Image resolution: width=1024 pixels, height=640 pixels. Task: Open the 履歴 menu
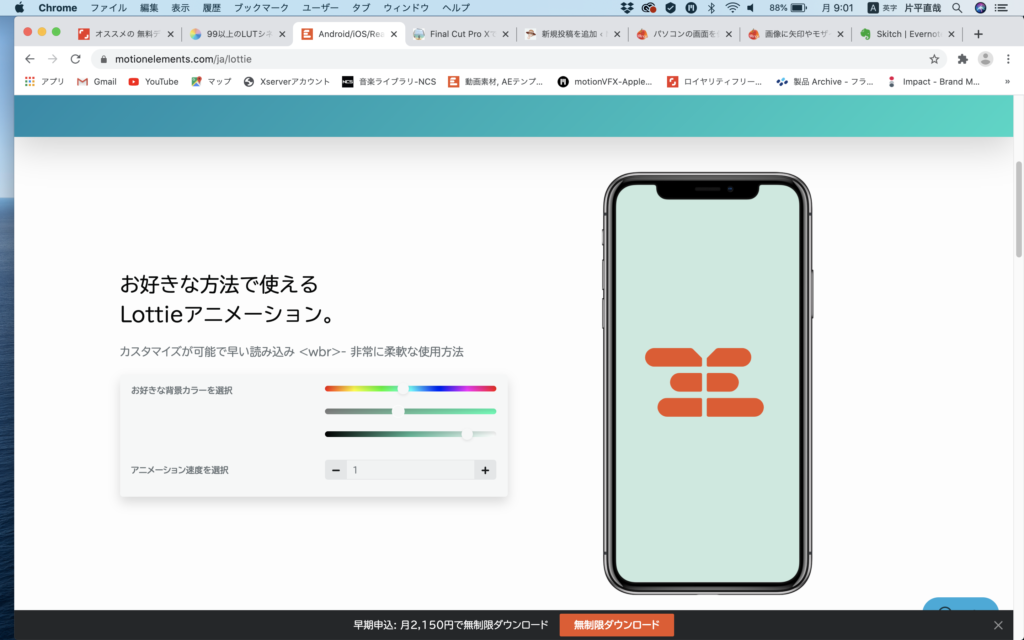pos(212,8)
